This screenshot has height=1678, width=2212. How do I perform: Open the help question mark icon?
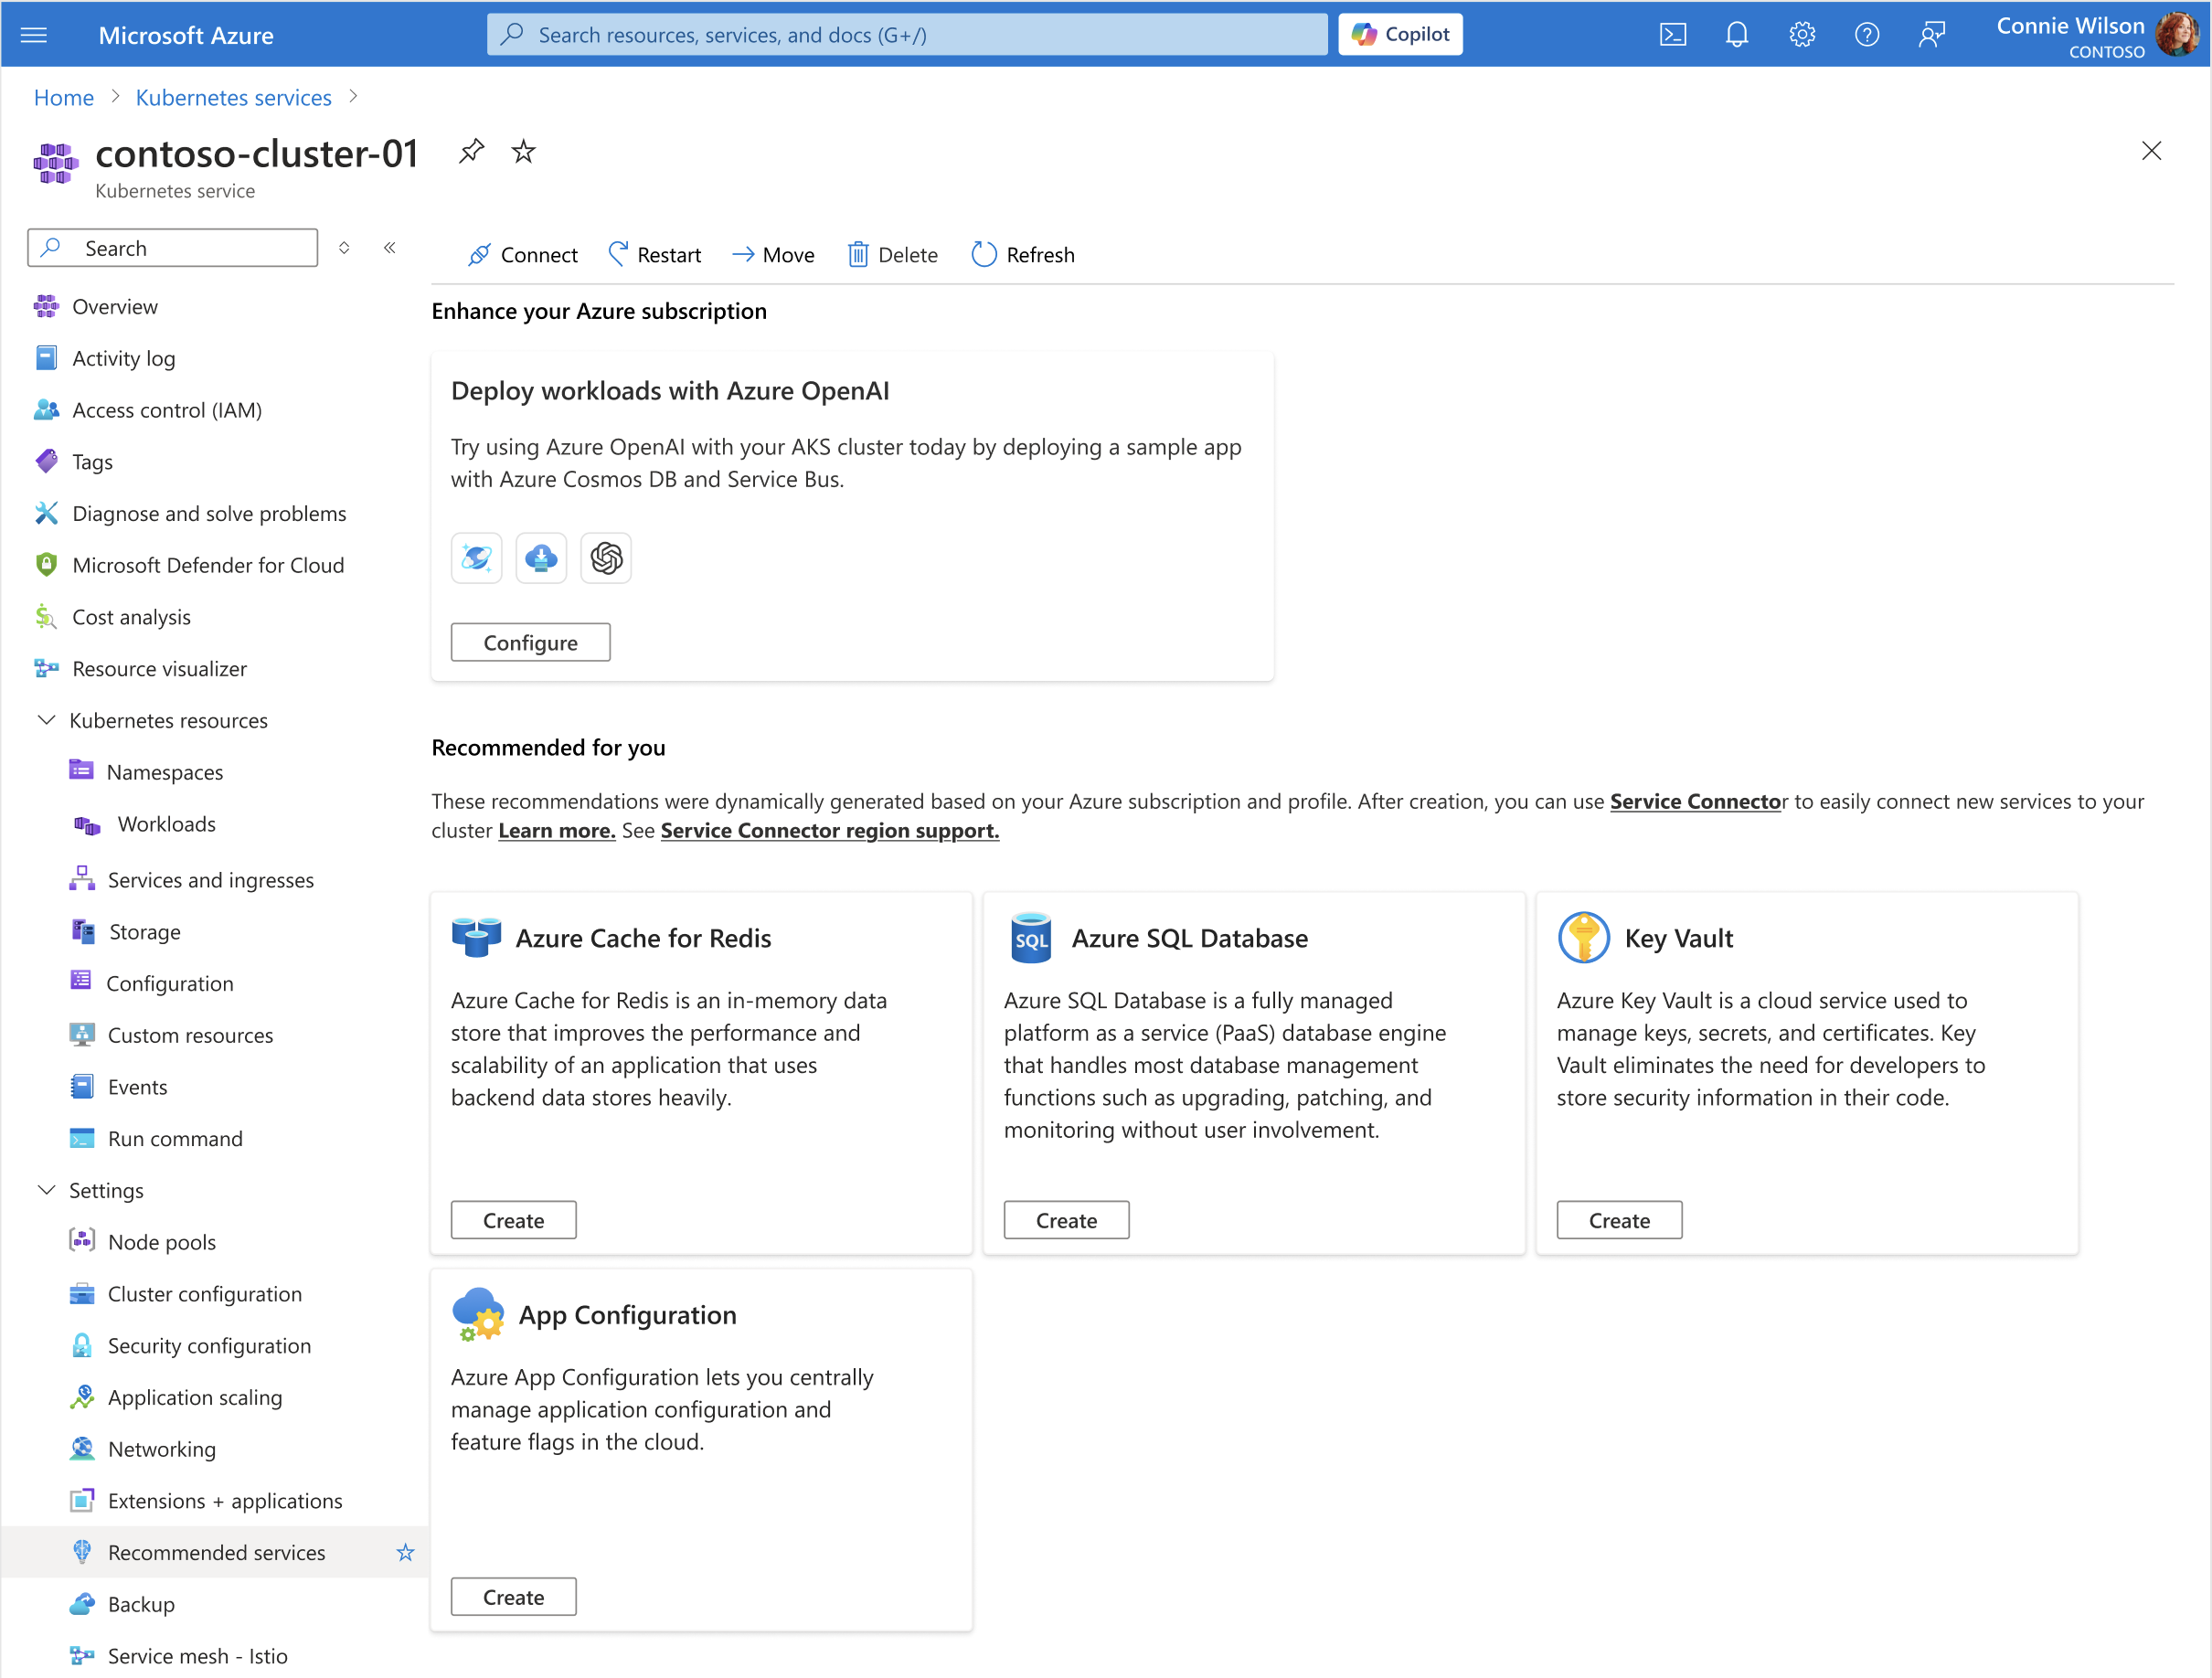[1867, 35]
